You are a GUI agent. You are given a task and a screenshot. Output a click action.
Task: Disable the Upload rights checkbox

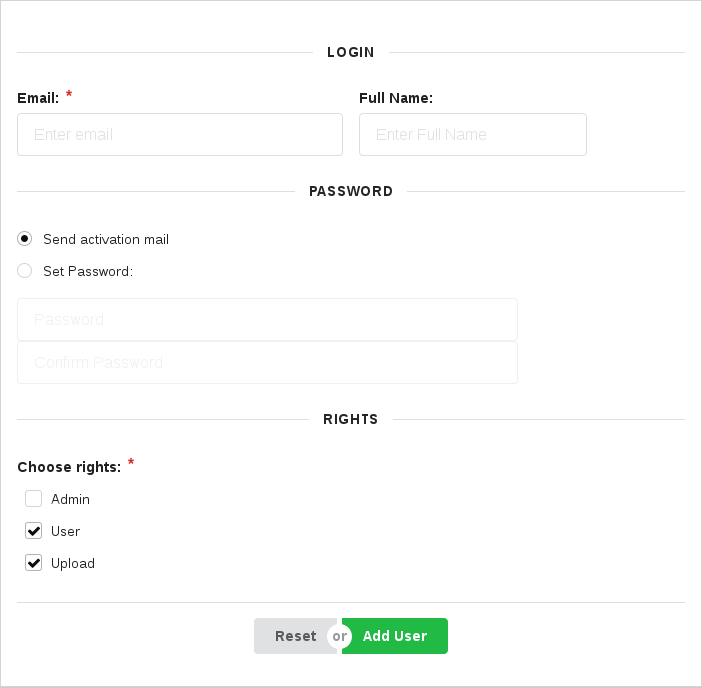click(x=34, y=563)
